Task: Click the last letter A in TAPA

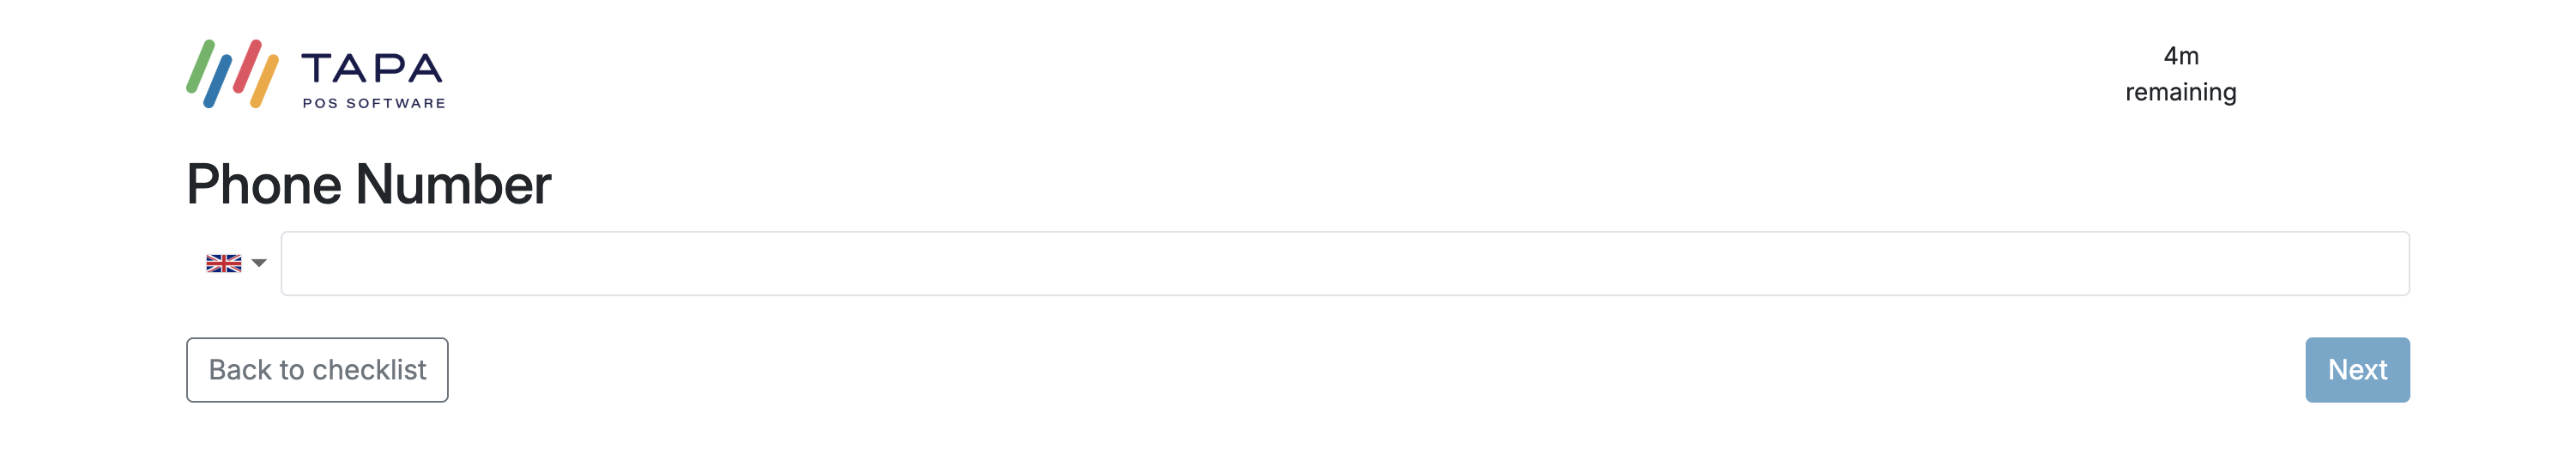Action: [x=424, y=68]
